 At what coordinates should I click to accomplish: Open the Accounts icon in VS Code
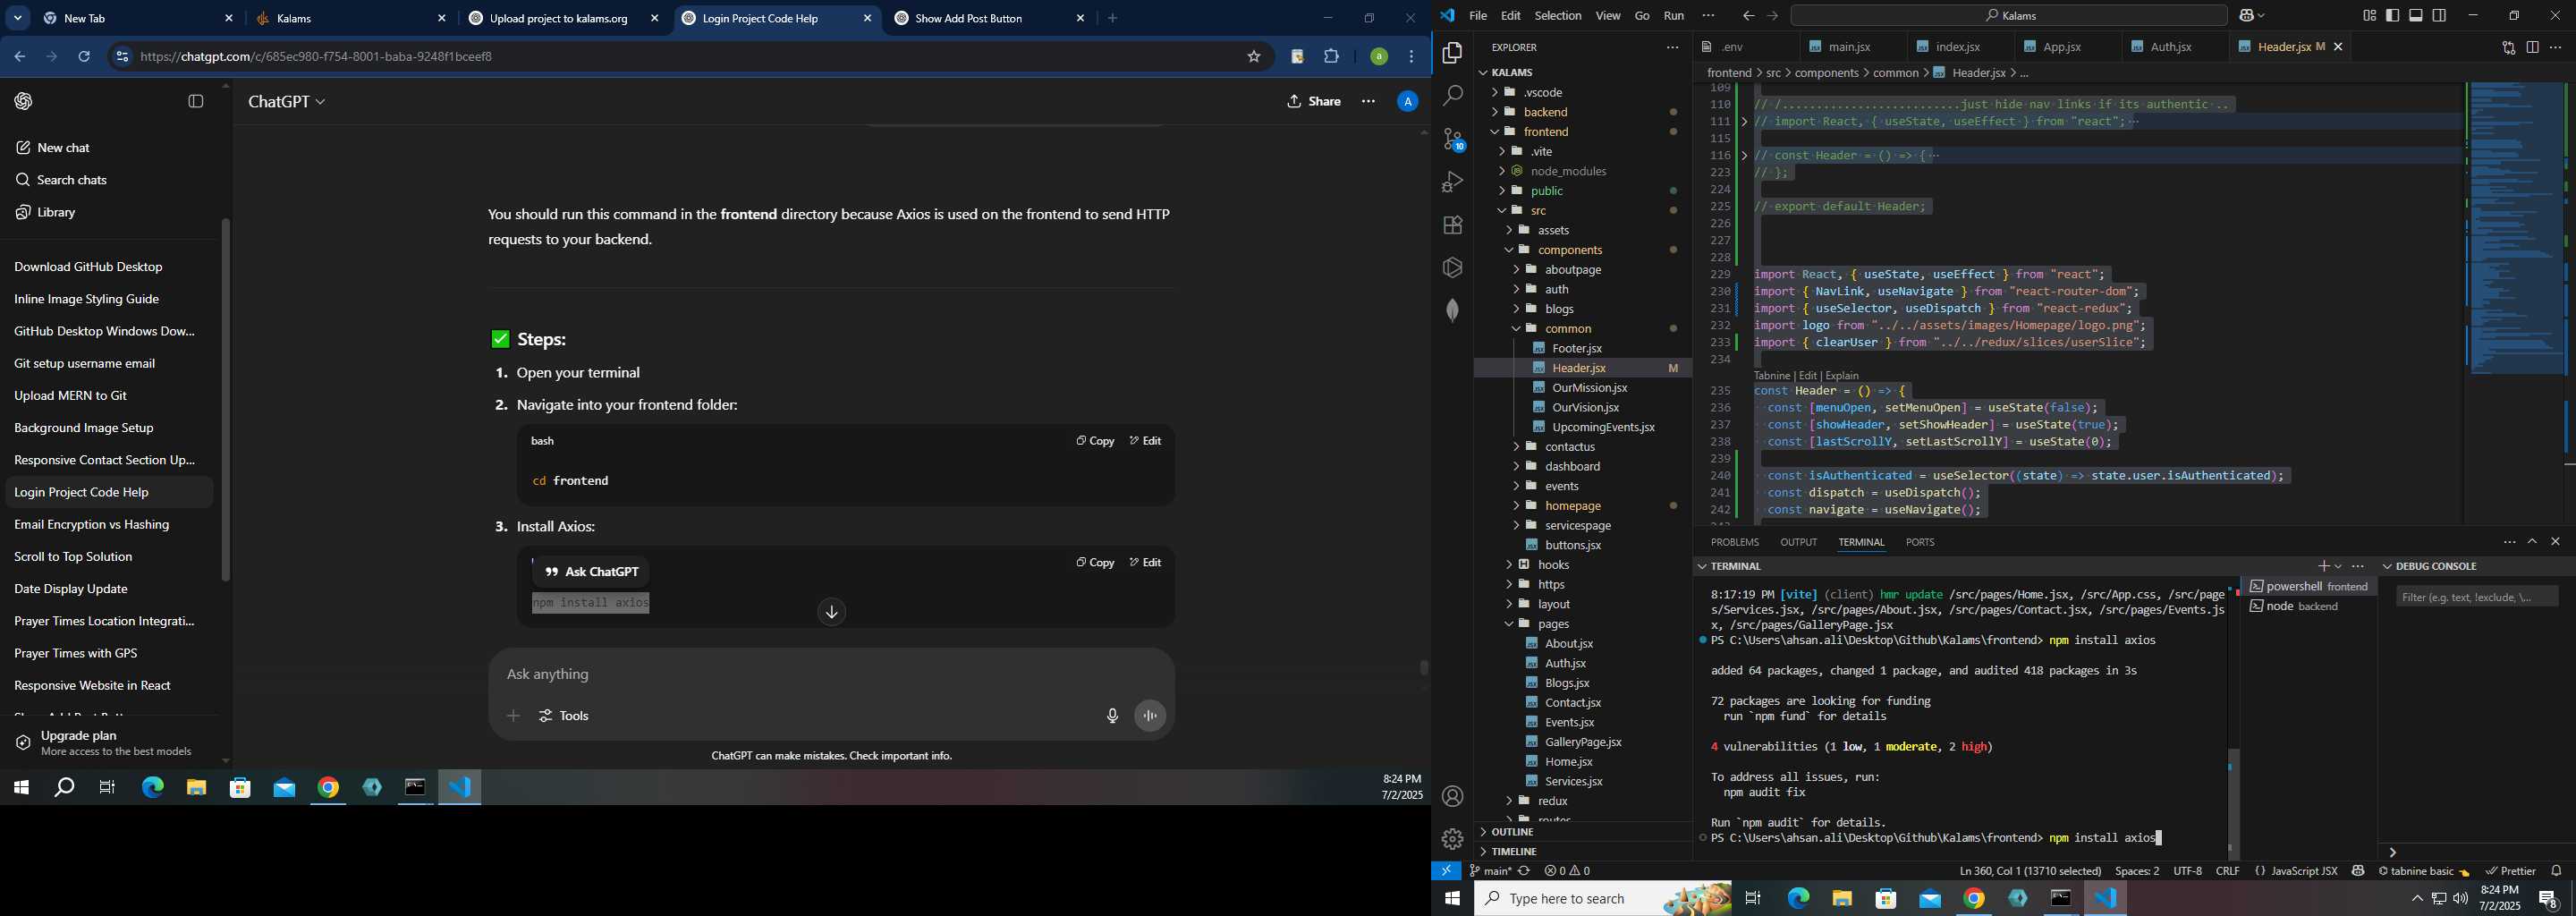(1452, 796)
